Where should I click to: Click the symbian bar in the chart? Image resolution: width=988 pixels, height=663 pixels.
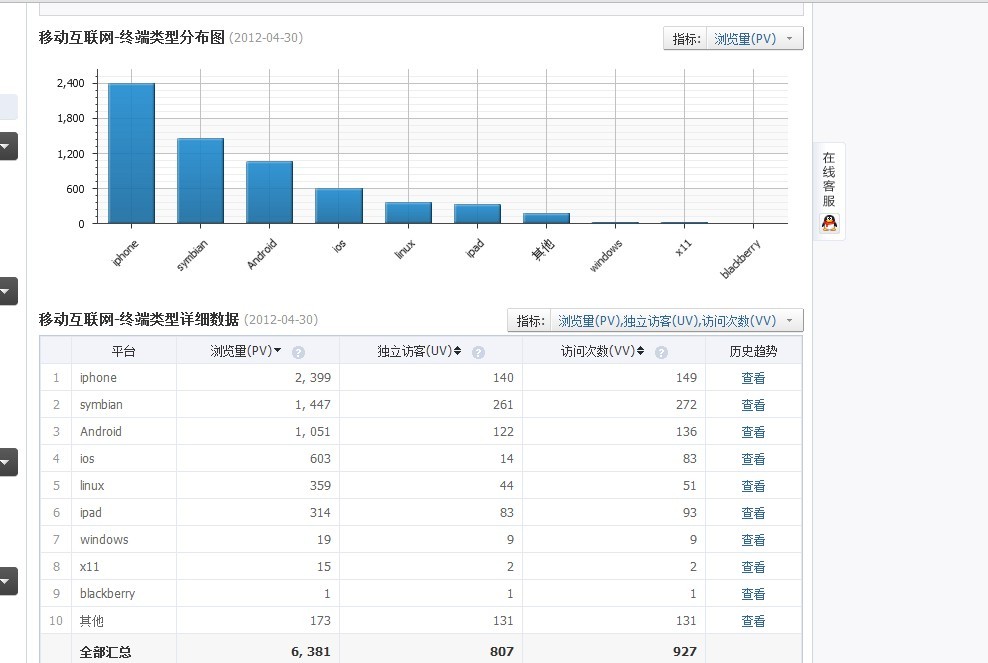click(200, 181)
